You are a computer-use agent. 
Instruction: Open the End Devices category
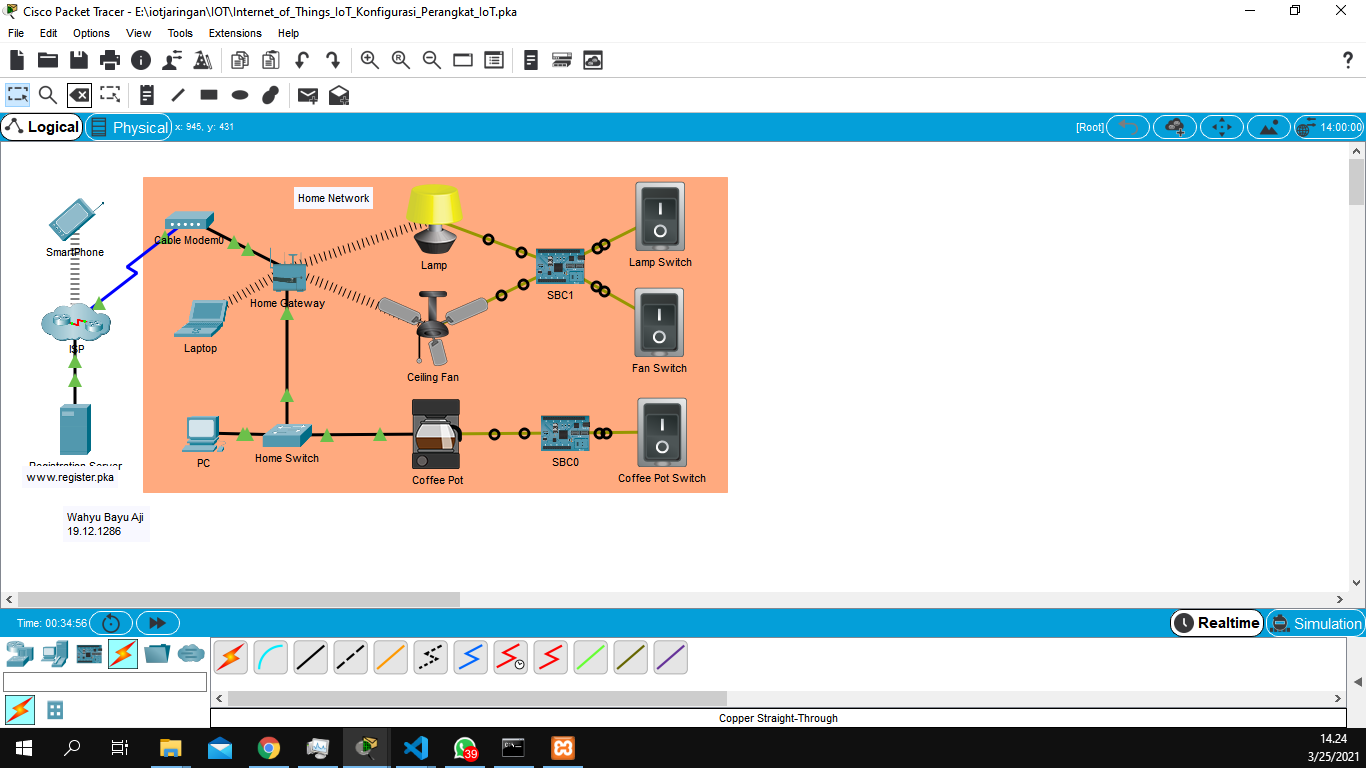point(53,657)
